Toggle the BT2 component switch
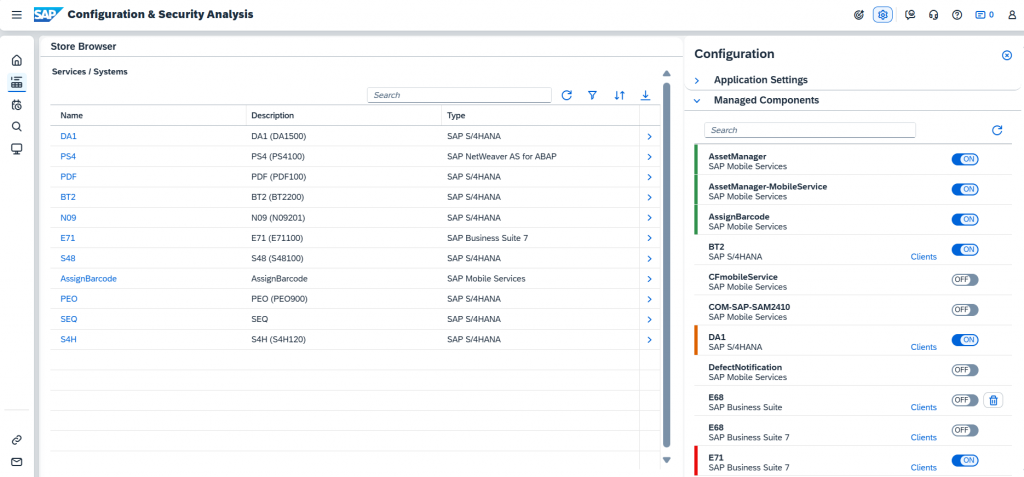Image resolution: width=1024 pixels, height=477 pixels. [965, 250]
